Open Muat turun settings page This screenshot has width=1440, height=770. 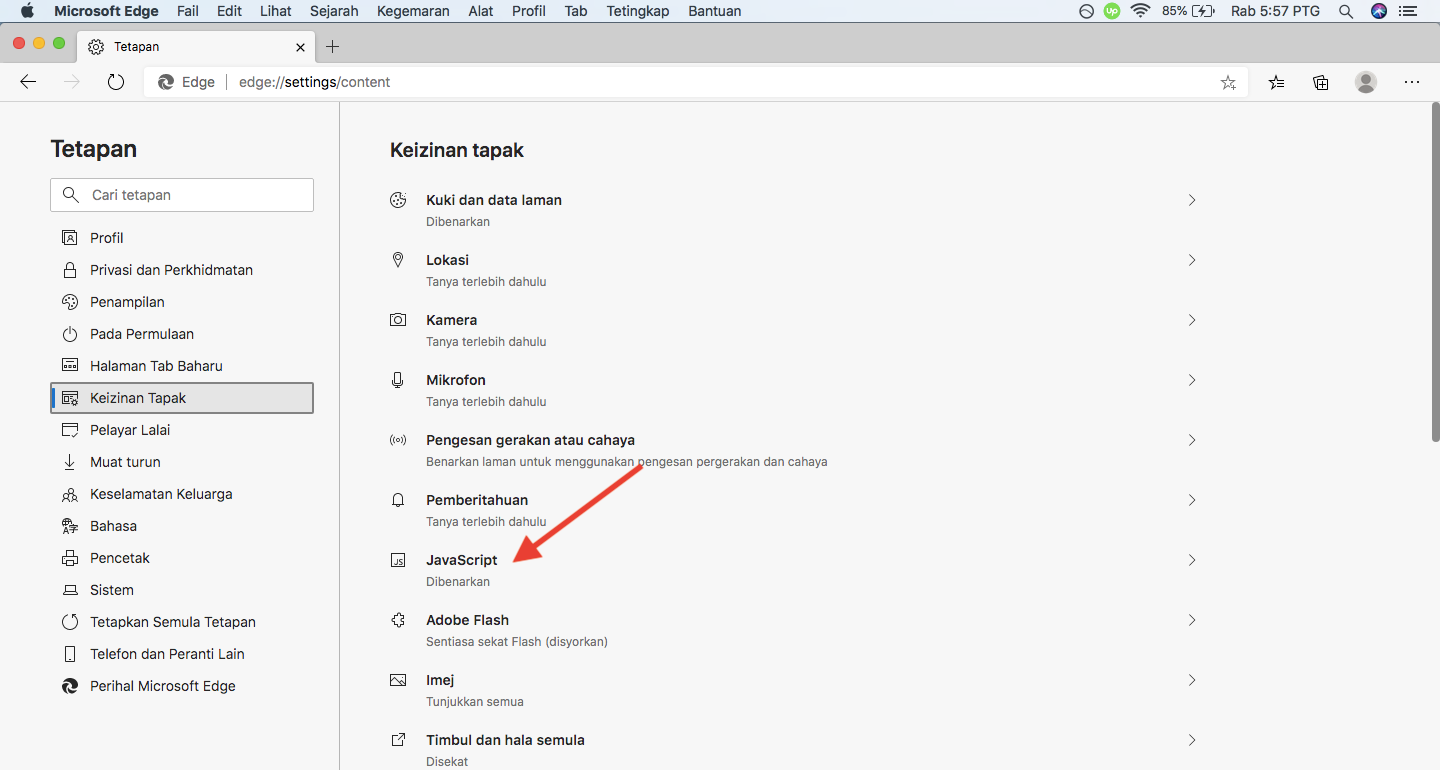(x=125, y=462)
